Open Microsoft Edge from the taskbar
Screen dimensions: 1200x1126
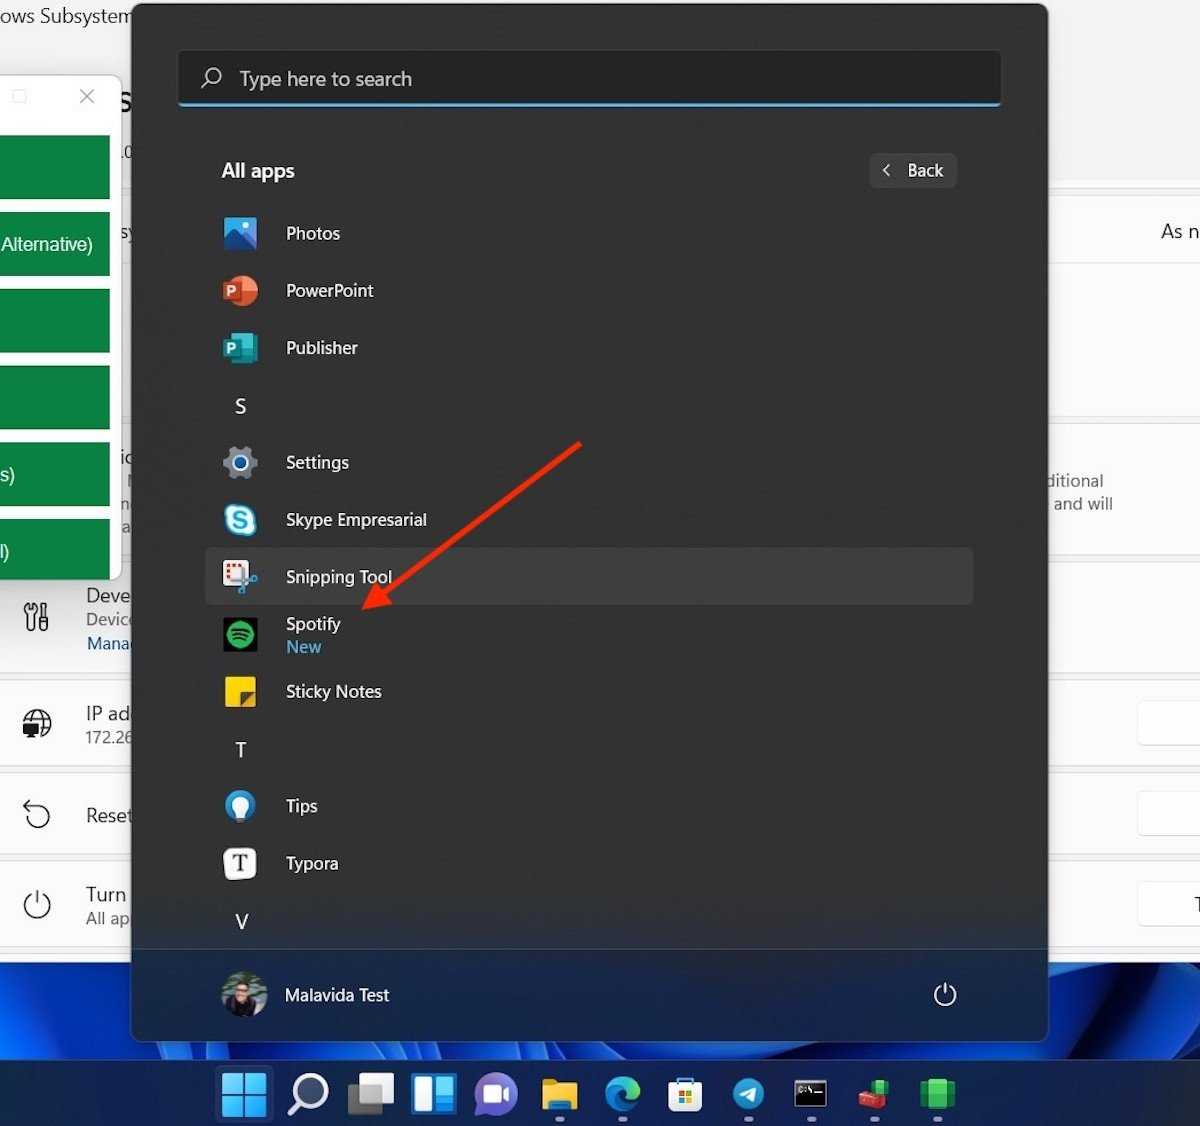622,1094
